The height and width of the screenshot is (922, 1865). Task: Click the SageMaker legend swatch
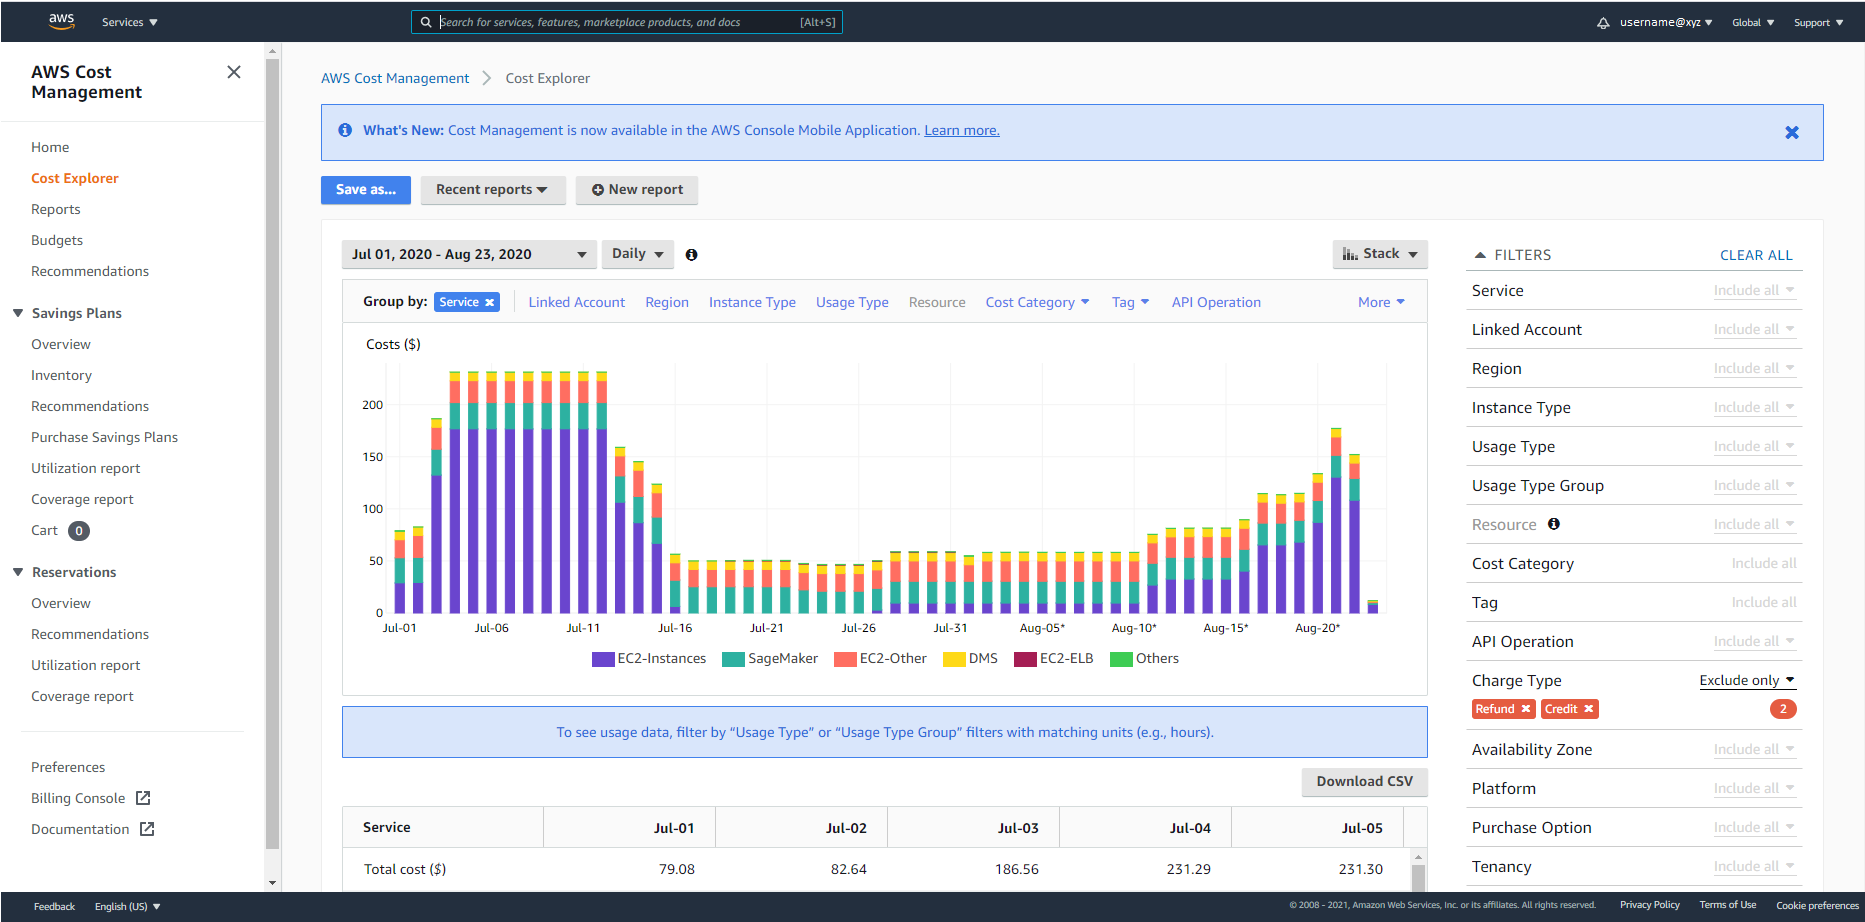(x=733, y=659)
